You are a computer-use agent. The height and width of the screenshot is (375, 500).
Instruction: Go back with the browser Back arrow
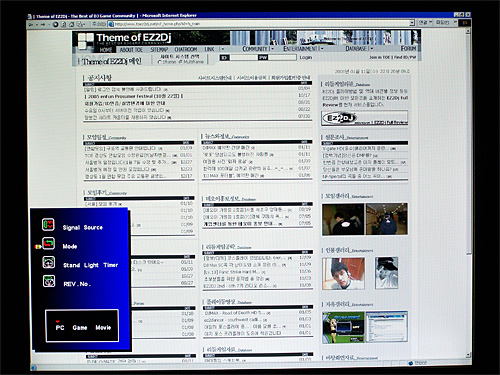[x=31, y=24]
